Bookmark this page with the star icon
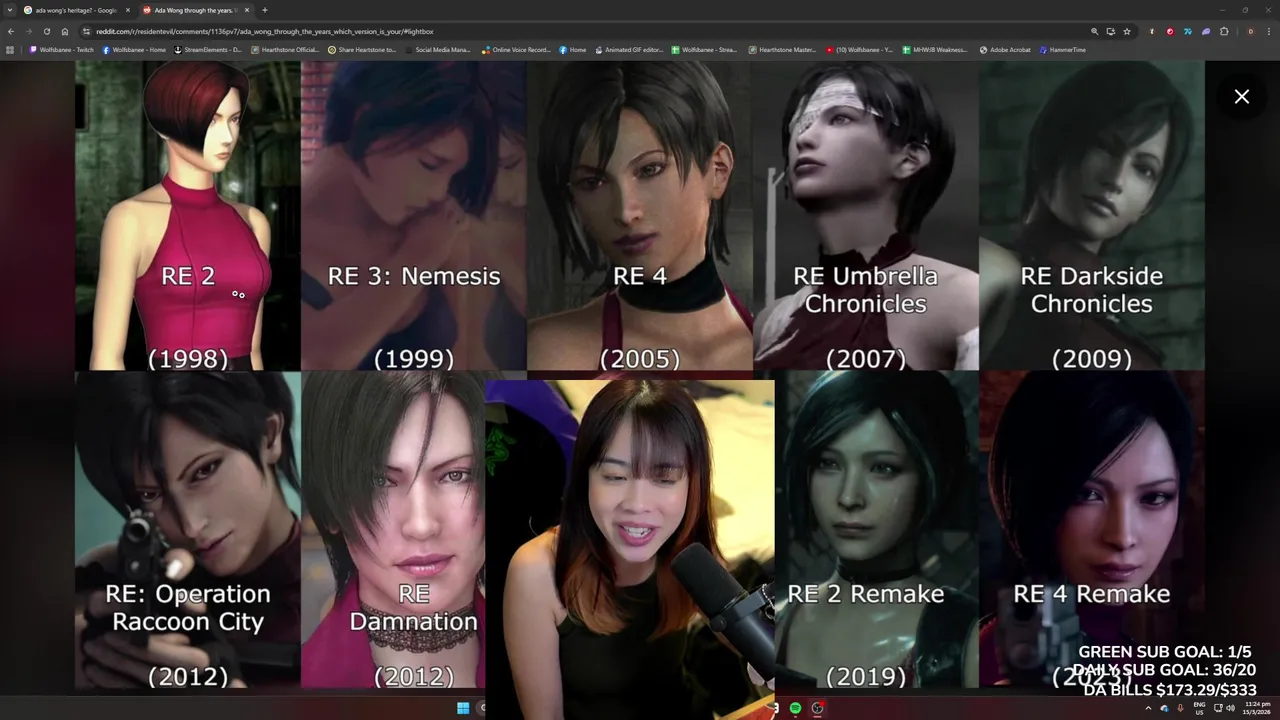 (1127, 31)
